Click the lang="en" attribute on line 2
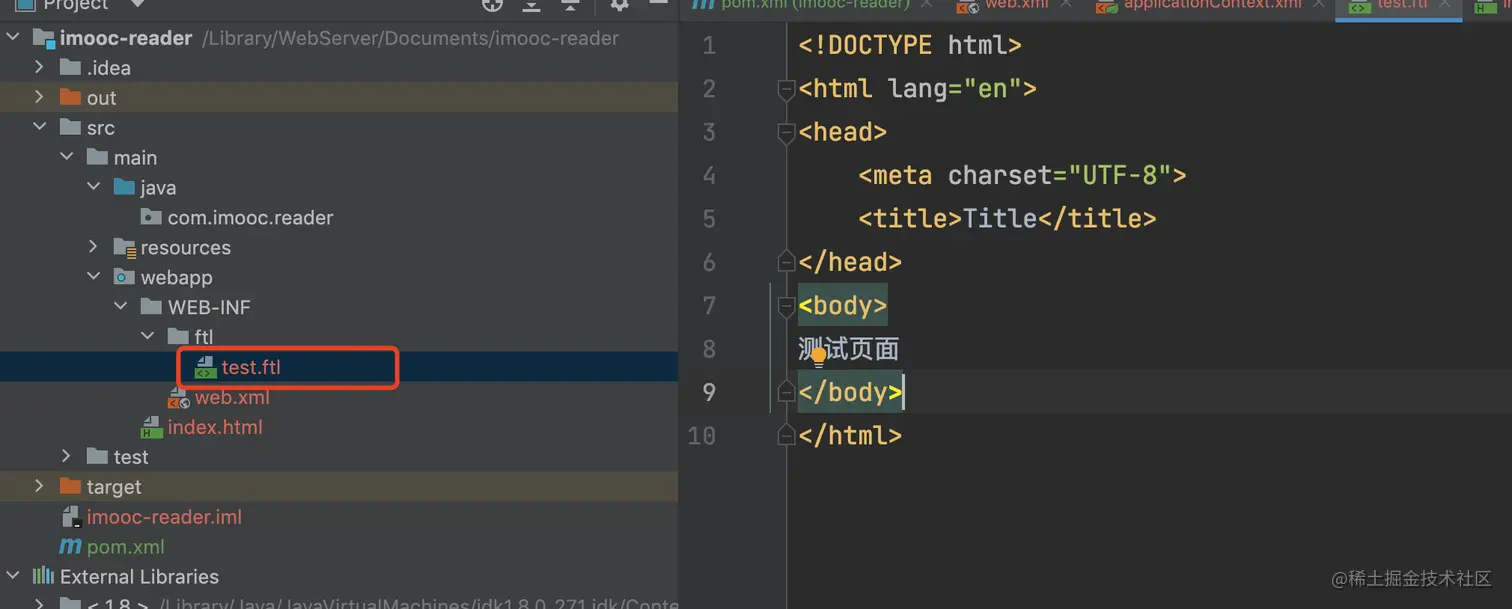The image size is (1512, 609). tap(954, 89)
